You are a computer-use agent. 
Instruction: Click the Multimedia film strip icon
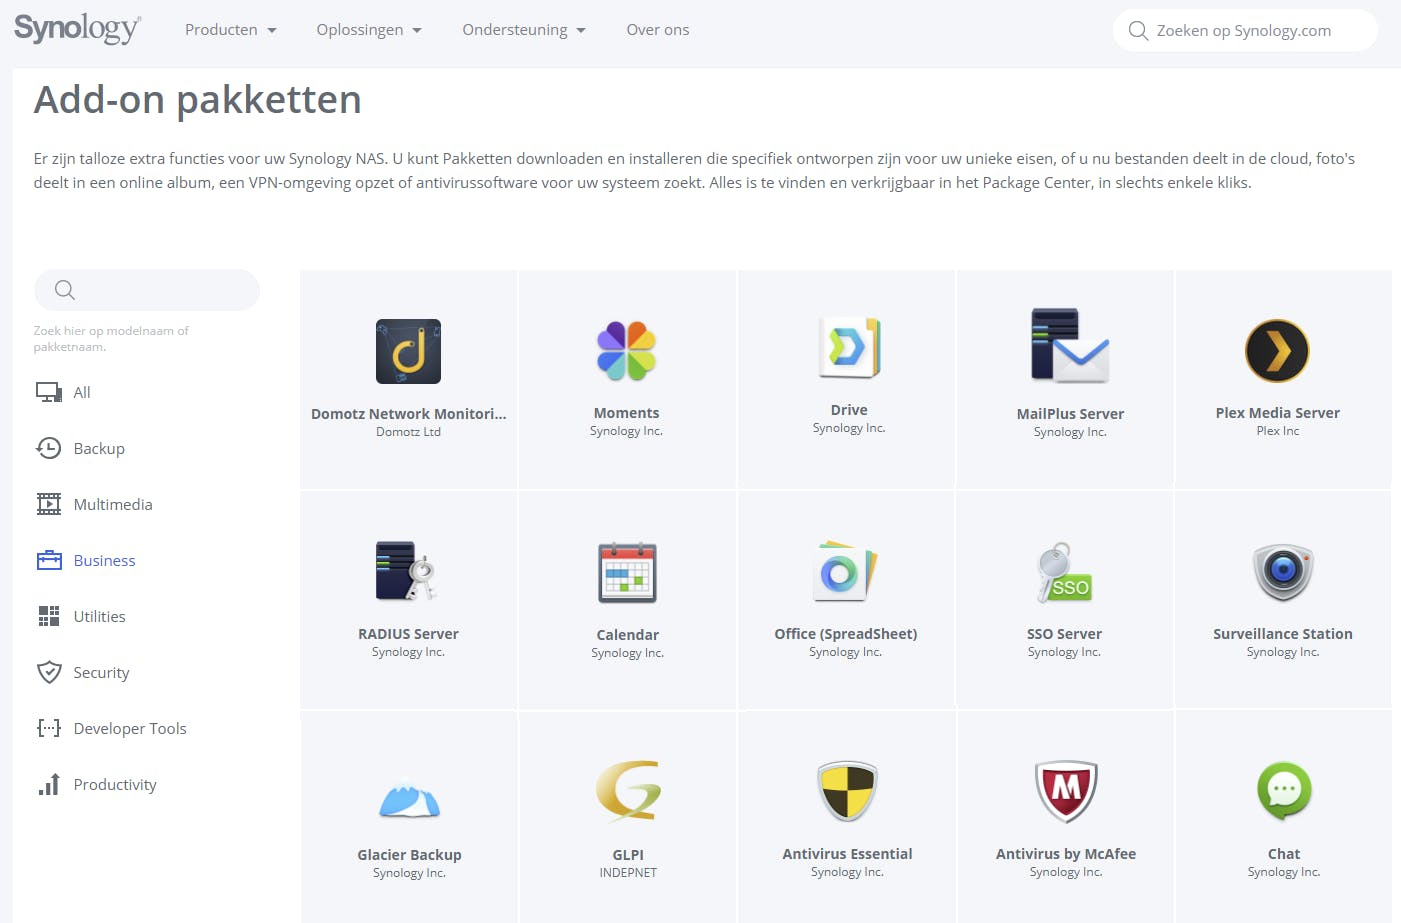pos(49,504)
